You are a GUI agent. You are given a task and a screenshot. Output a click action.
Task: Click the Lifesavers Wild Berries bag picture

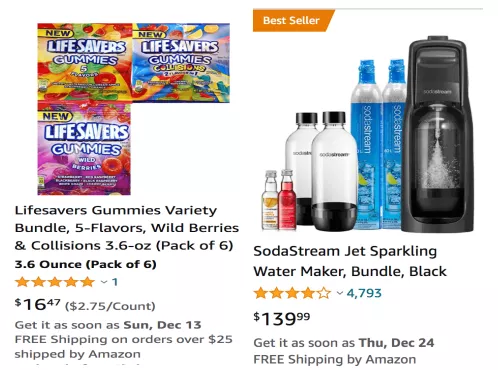click(x=84, y=148)
